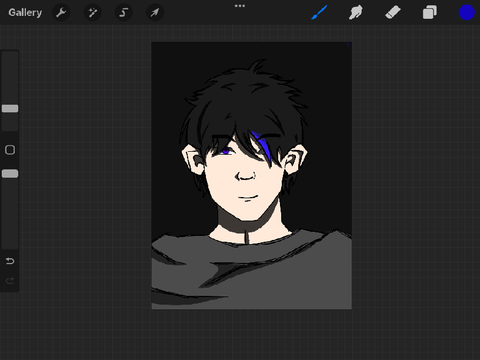
Task: Select the Smudge tool
Action: [x=356, y=13]
